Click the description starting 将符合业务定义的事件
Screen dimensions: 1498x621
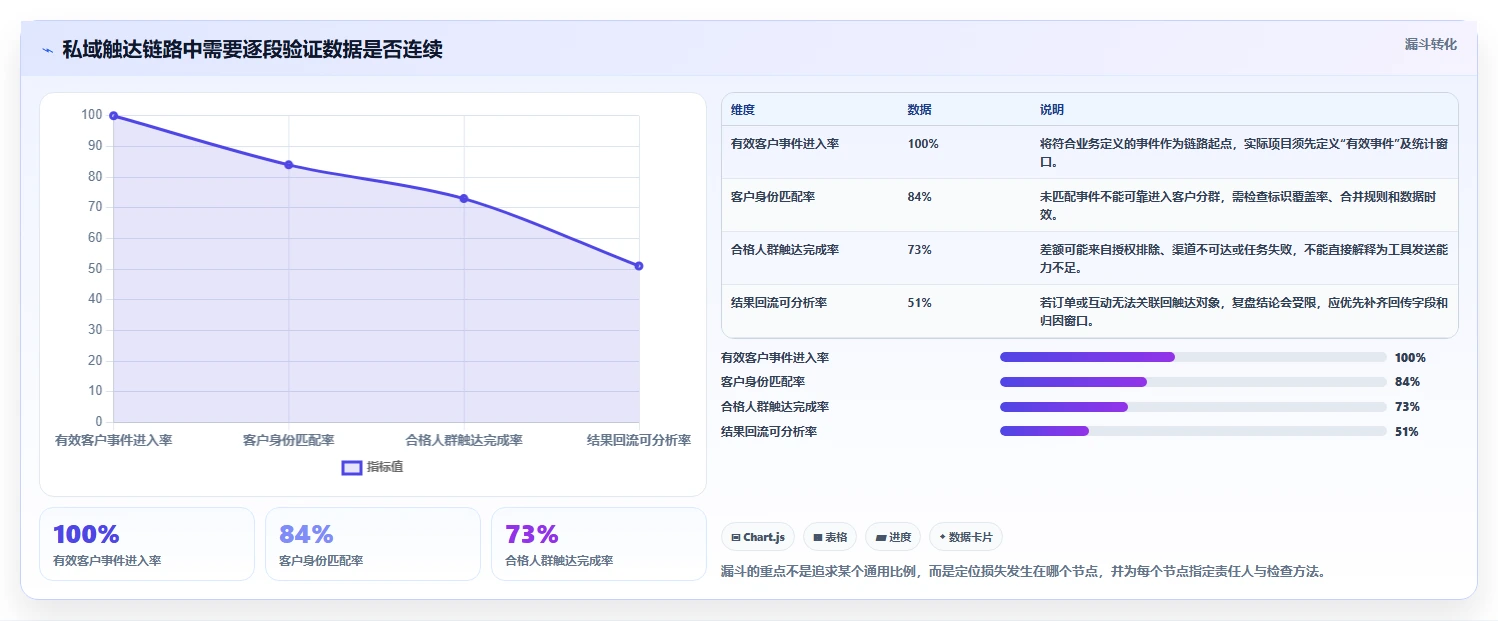pyautogui.click(x=1244, y=153)
